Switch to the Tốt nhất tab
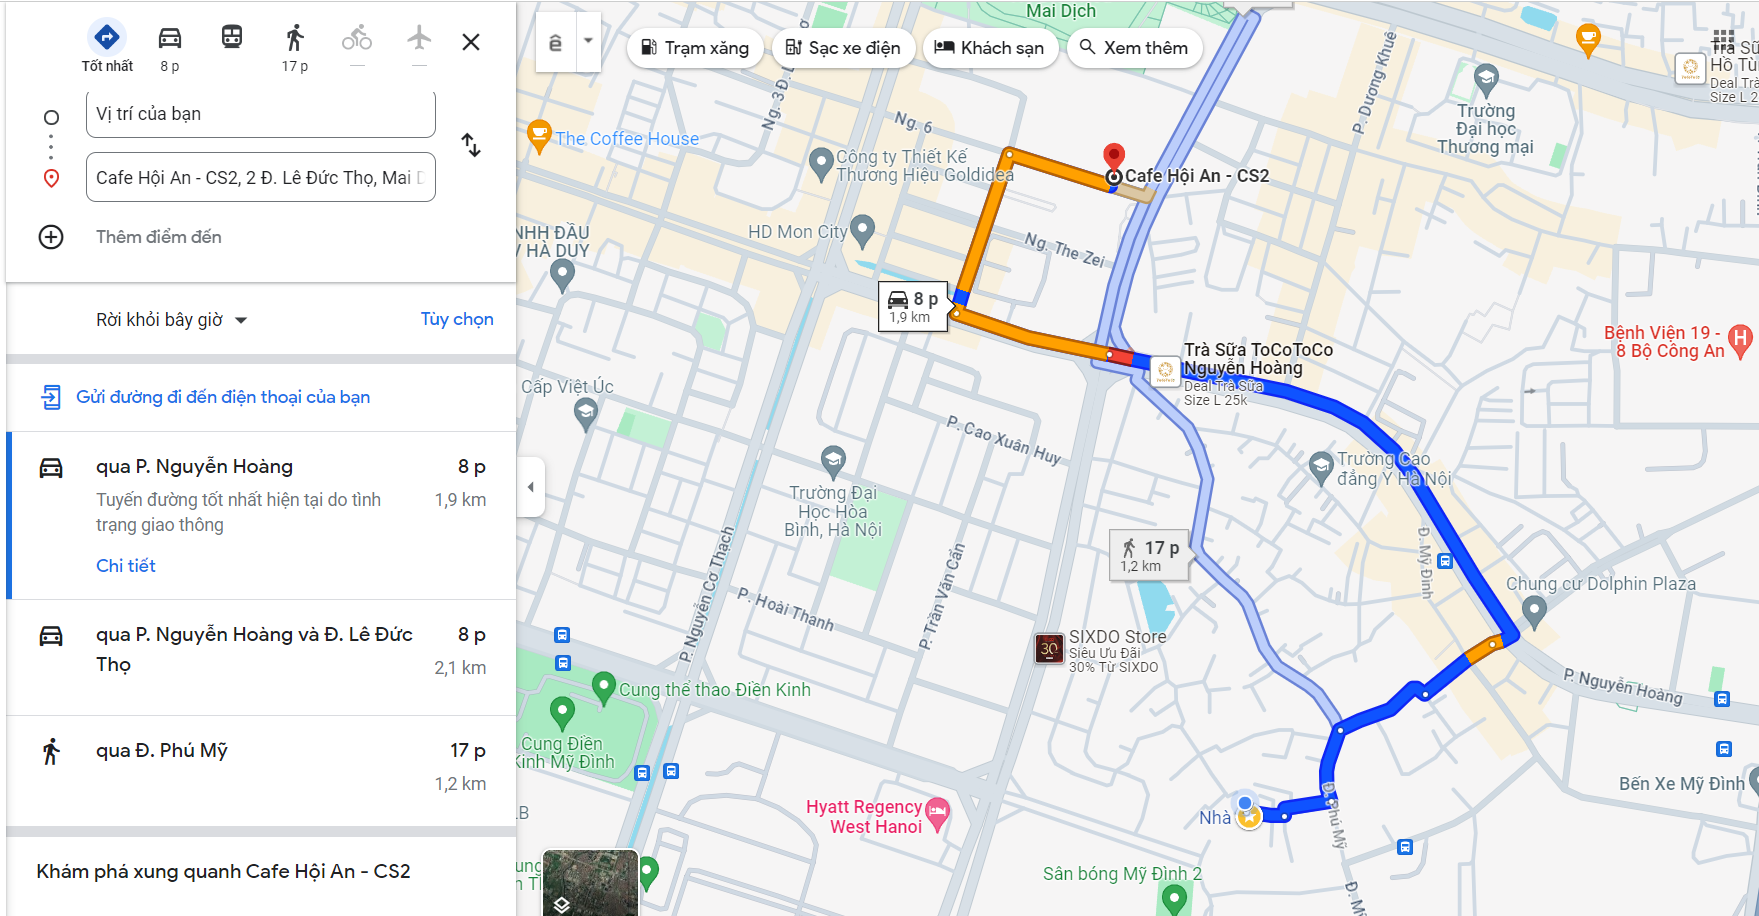1759x916 pixels. (x=106, y=37)
